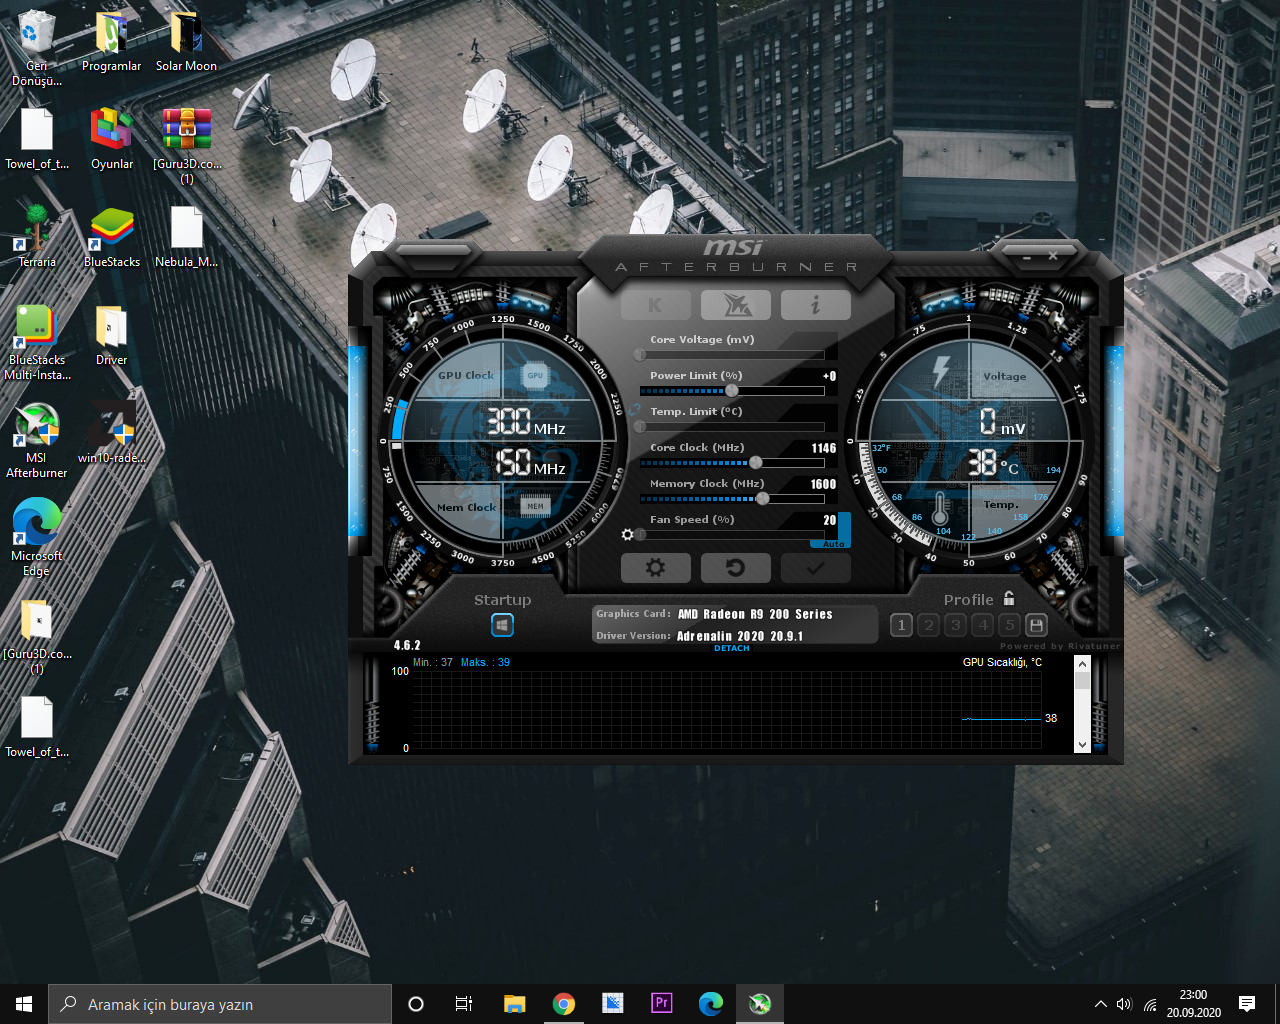Expand hidden system tray icons

[x=1100, y=1003]
